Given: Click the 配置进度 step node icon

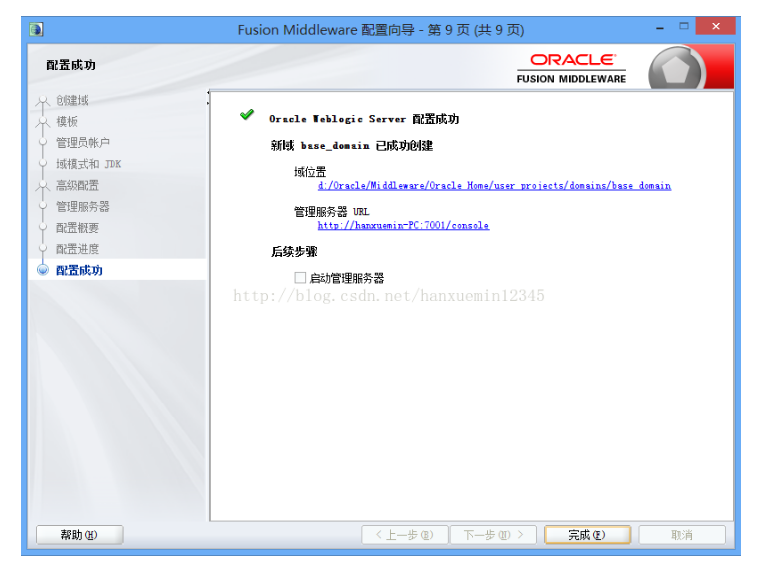Looking at the screenshot, I should coord(43,249).
